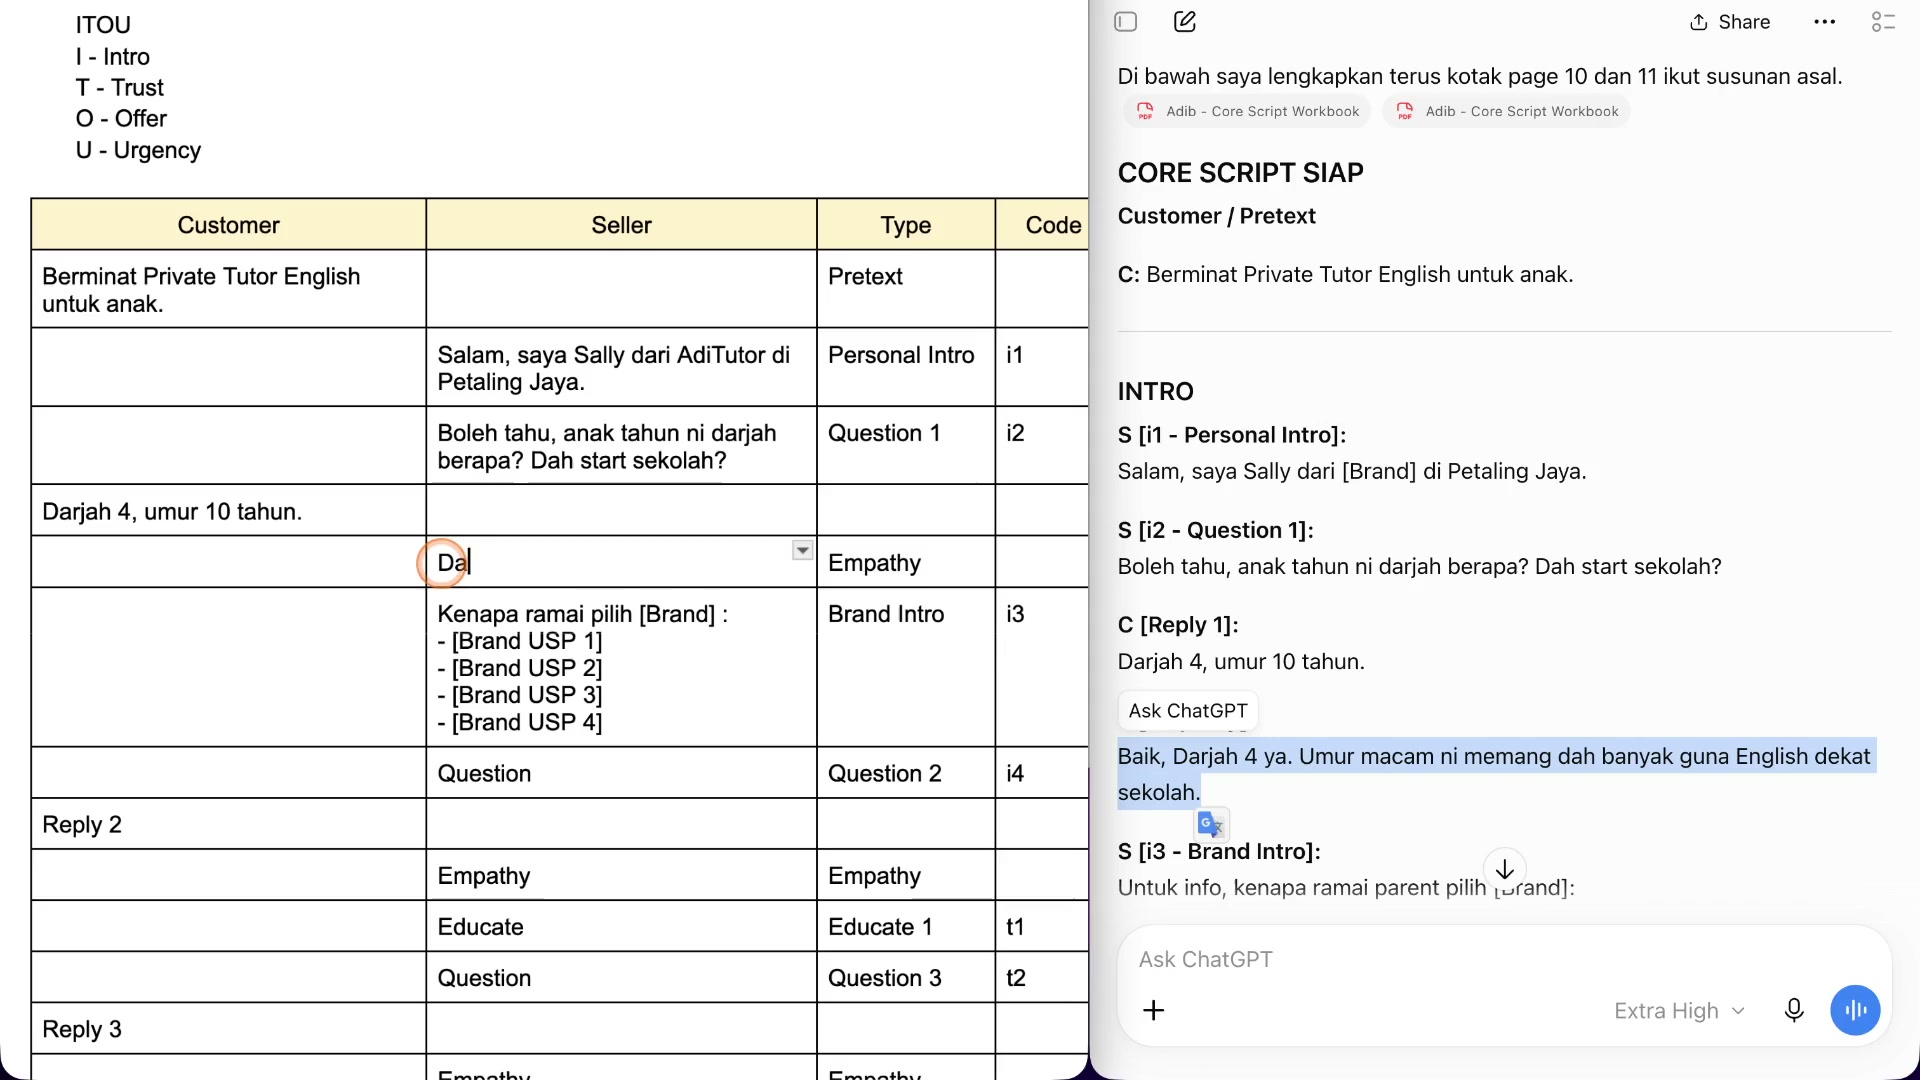Open second Adib Core Script Workbook PDF attachment
Image resolution: width=1920 pixels, height=1080 pixels.
tap(1507, 111)
